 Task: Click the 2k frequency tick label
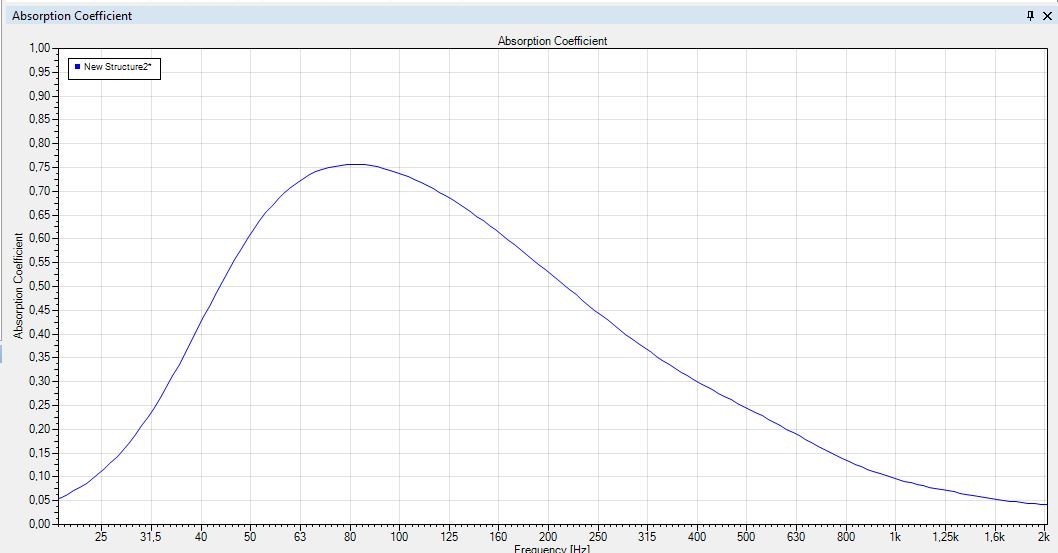(x=1044, y=537)
